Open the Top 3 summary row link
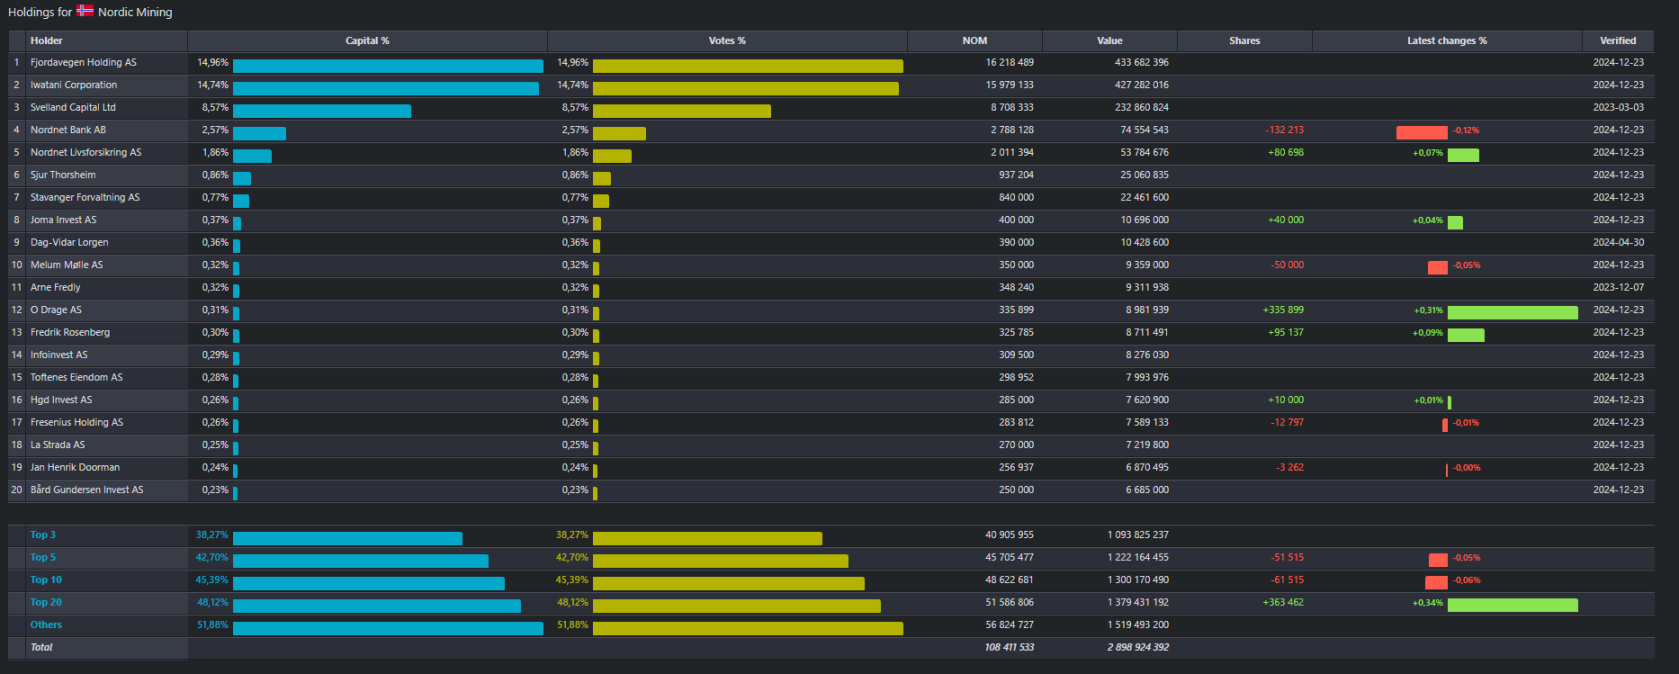The height and width of the screenshot is (674, 1679). point(43,535)
